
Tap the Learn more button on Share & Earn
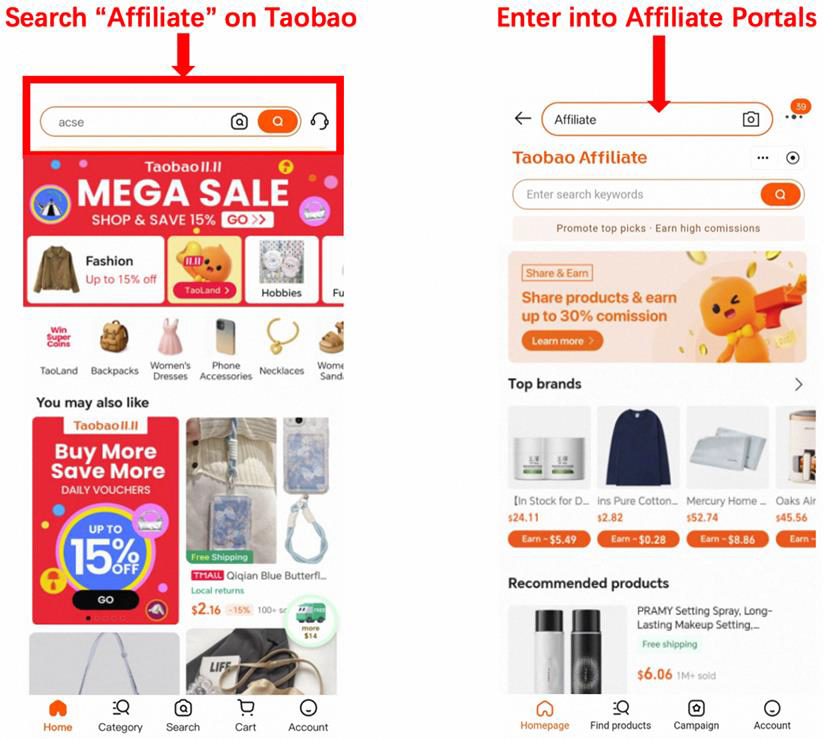click(562, 341)
